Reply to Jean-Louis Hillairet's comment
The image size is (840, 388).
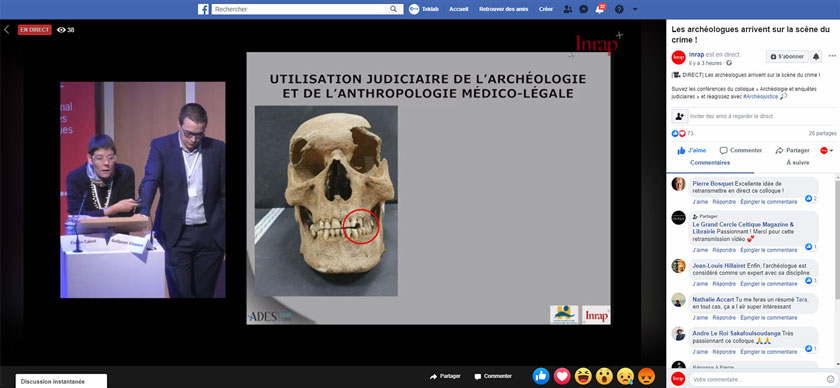[x=724, y=284]
